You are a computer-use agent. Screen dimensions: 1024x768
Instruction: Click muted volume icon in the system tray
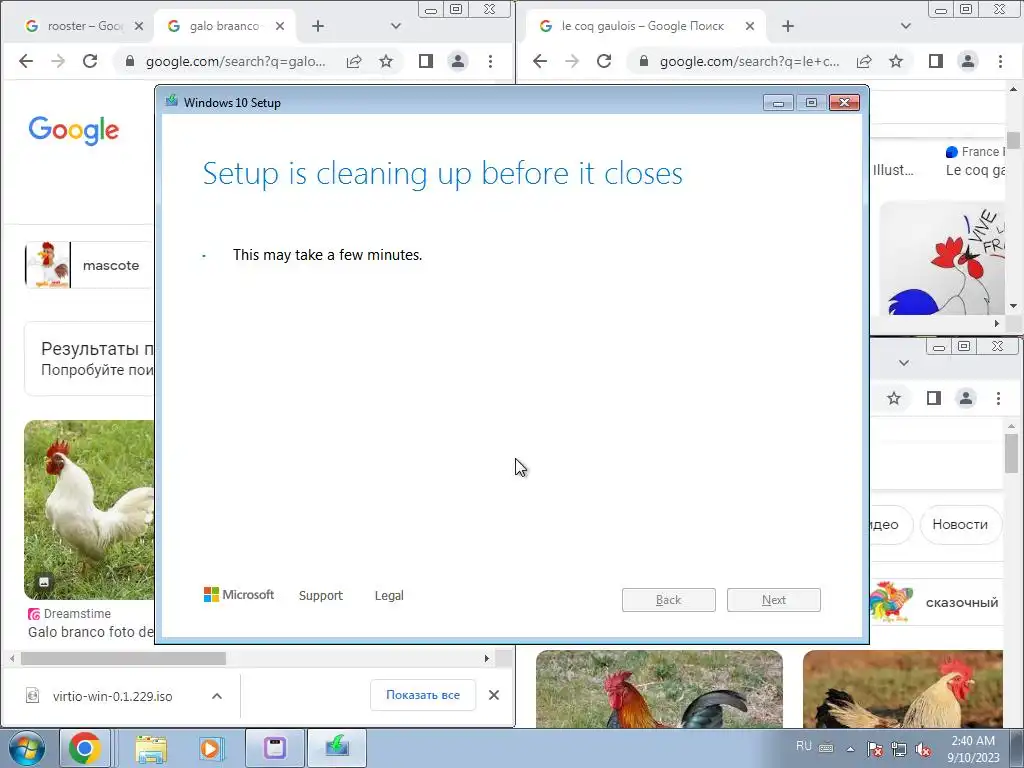coord(923,749)
